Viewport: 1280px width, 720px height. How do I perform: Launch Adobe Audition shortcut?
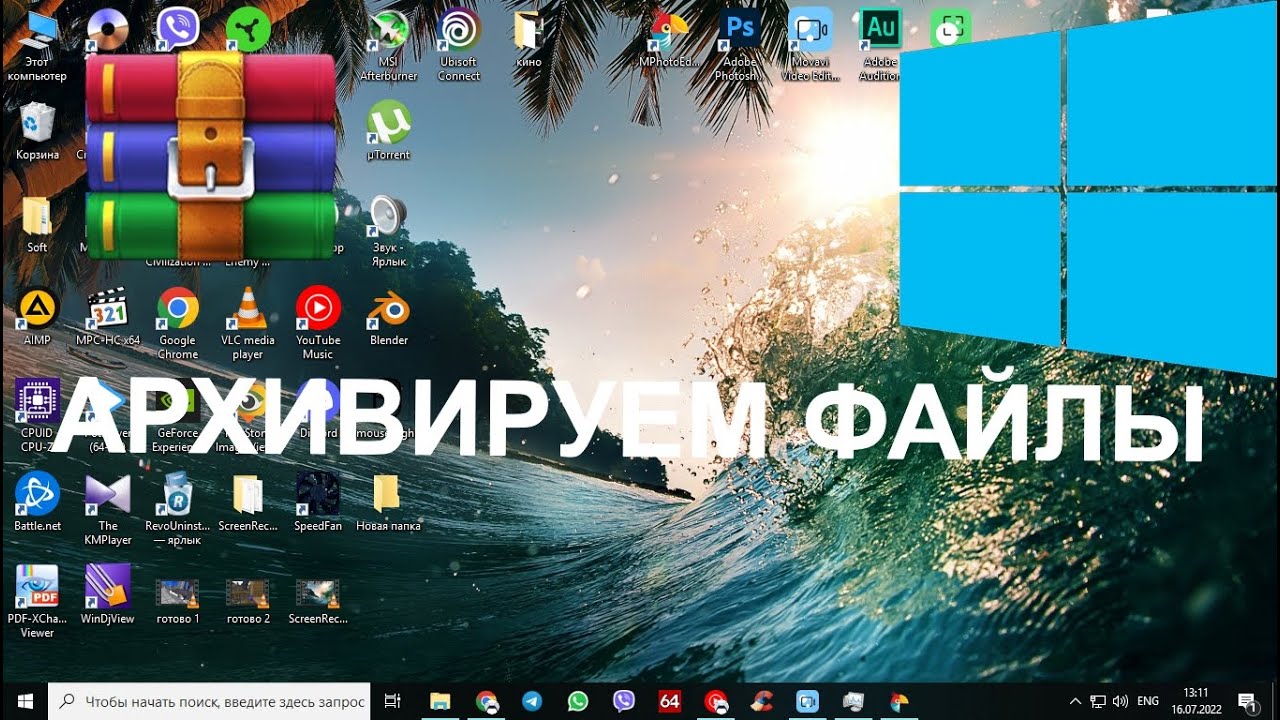tap(880, 46)
